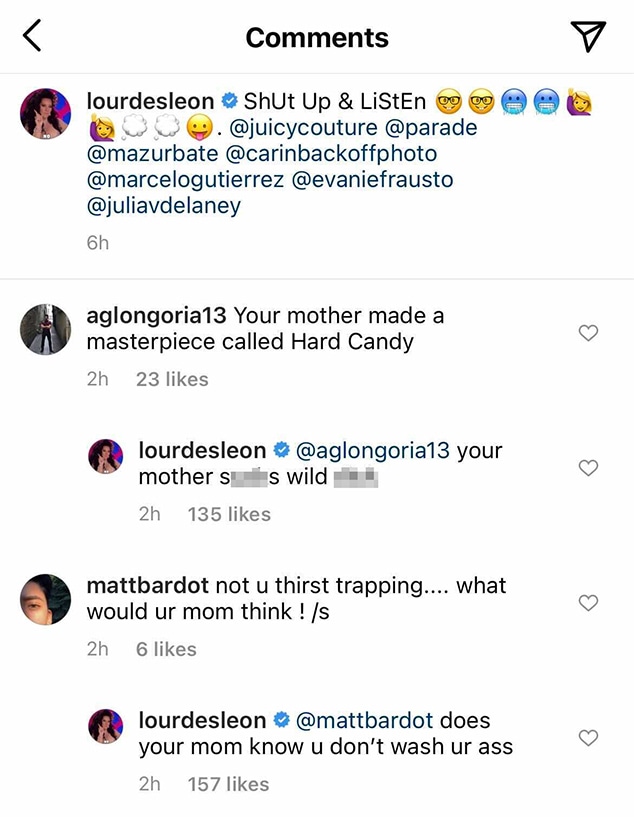634x817 pixels.
Task: Open mattbardot's profile picture
Action: [x=44, y=601]
